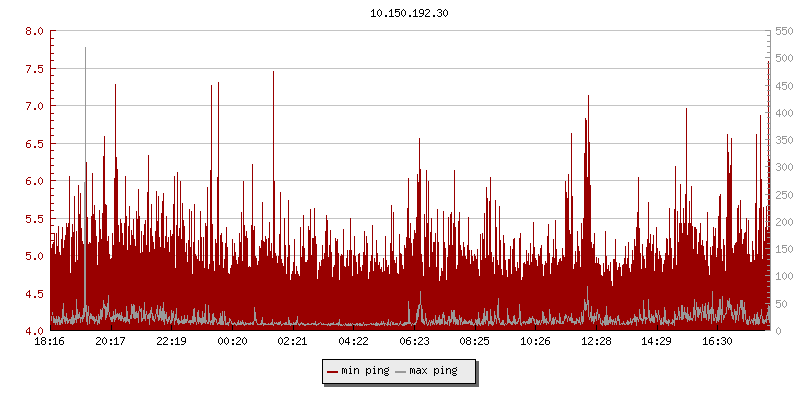800x400 pixels.
Task: Click the 18:16 time axis label
Action: click(x=50, y=341)
